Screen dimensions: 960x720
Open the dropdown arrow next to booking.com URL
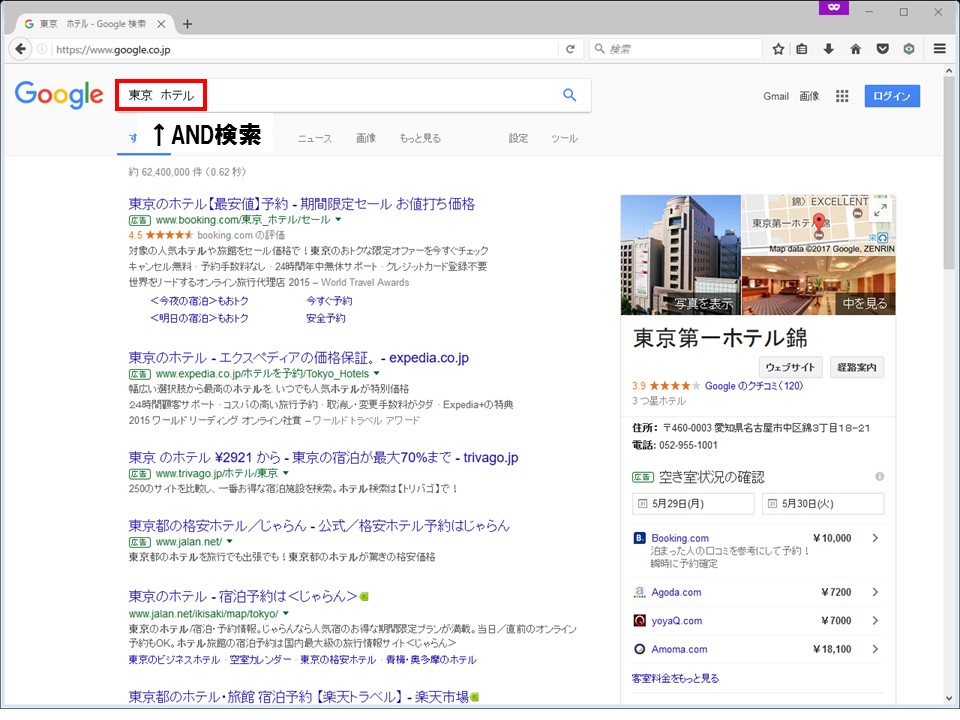(x=338, y=219)
